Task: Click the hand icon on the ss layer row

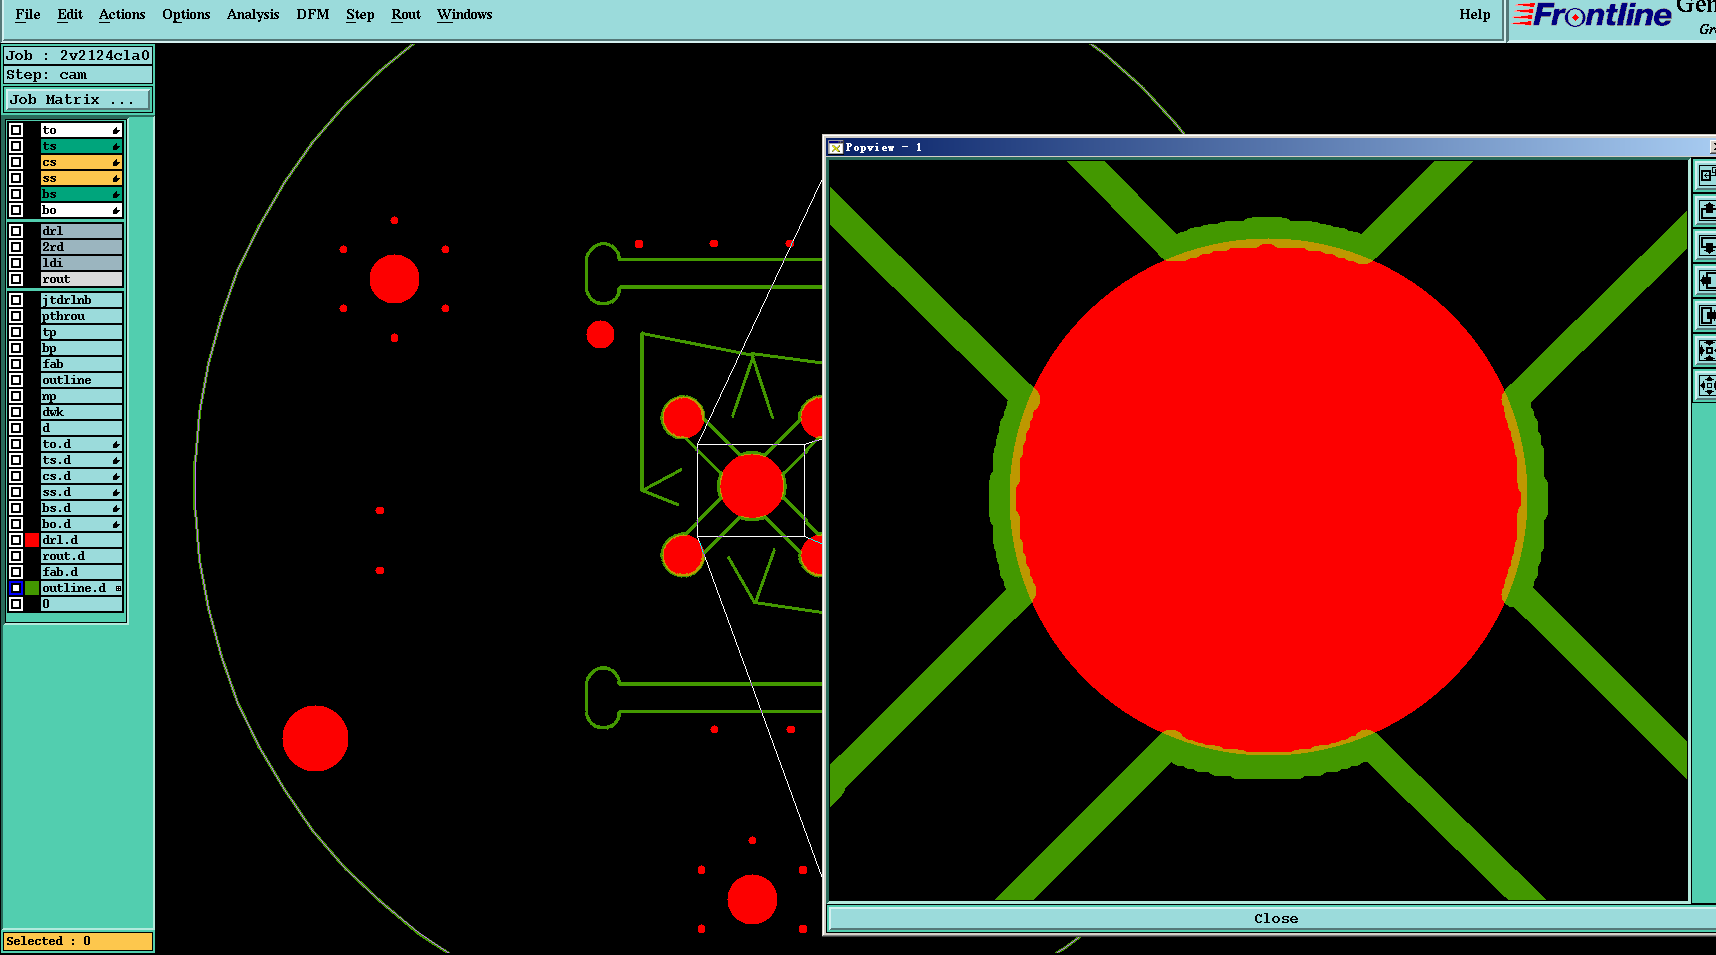Action: click(x=116, y=179)
